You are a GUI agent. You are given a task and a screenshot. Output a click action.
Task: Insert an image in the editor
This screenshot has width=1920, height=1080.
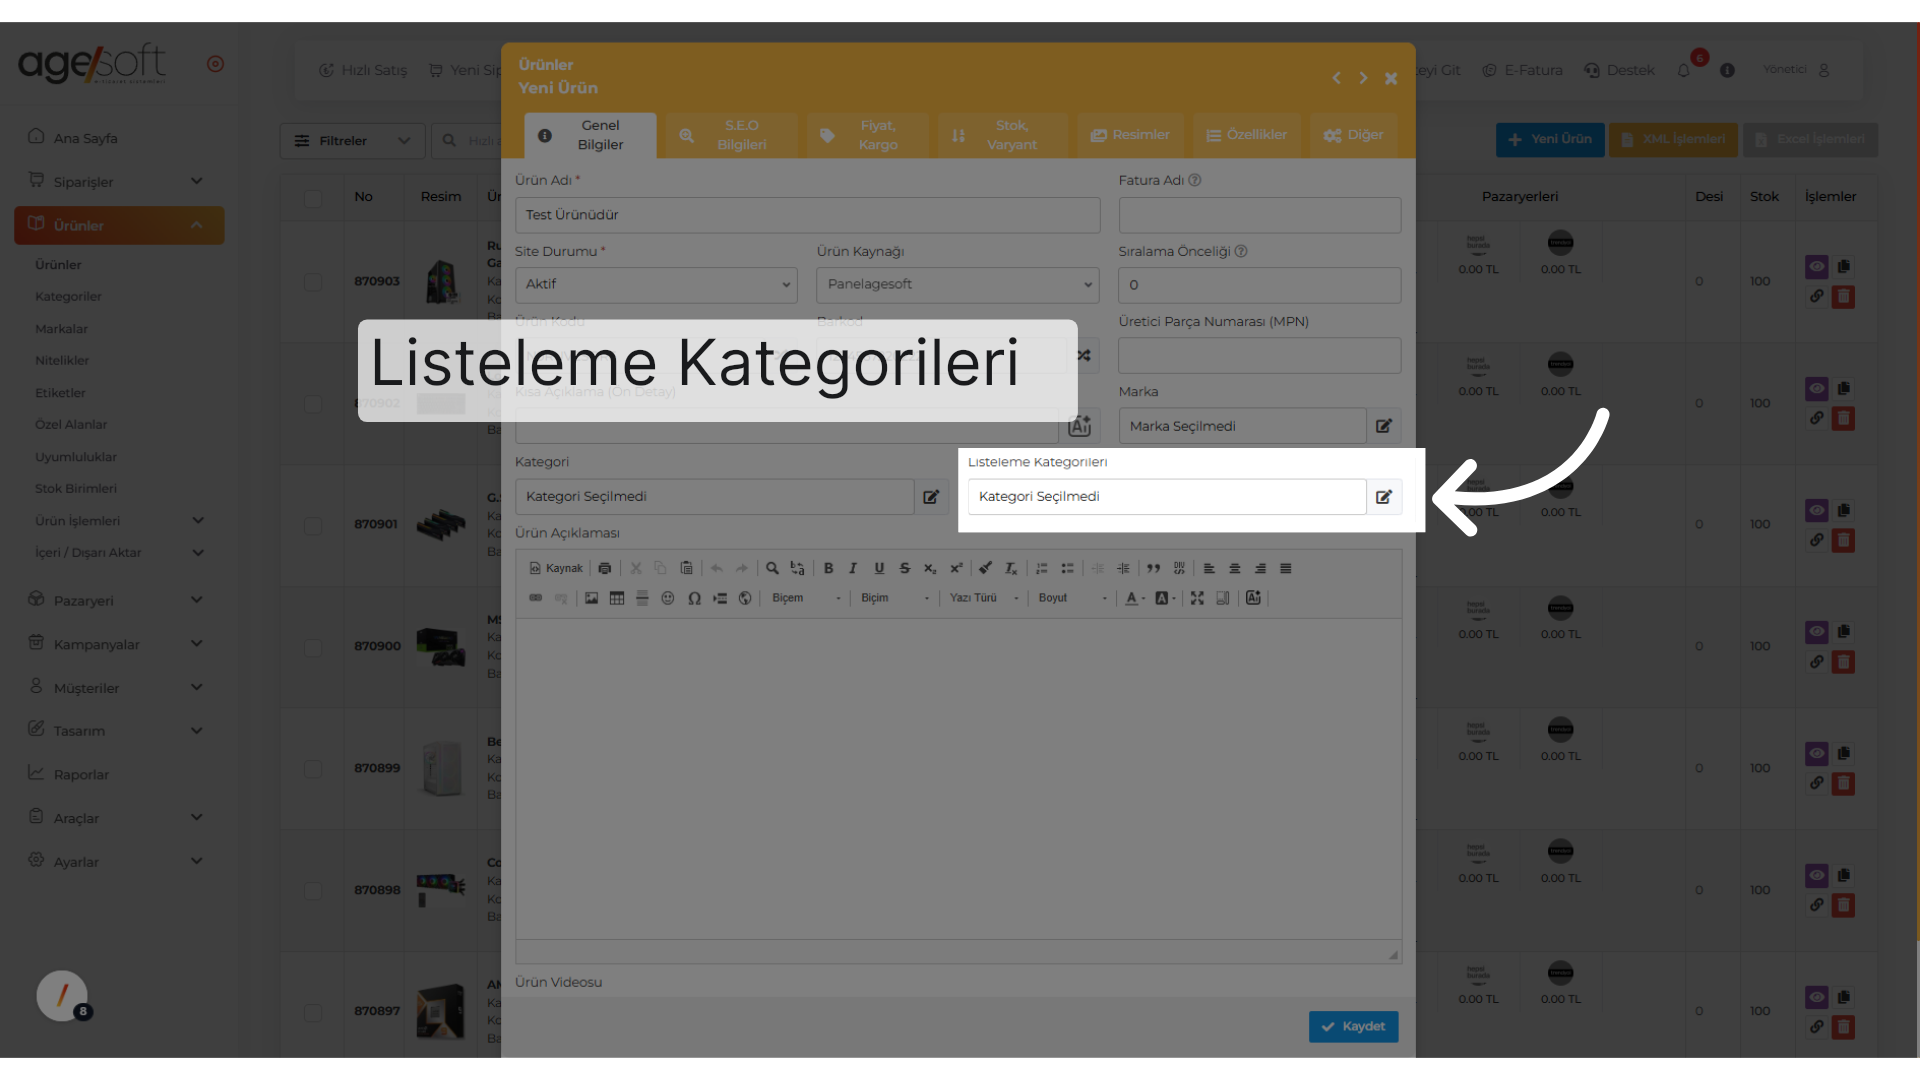coord(591,598)
